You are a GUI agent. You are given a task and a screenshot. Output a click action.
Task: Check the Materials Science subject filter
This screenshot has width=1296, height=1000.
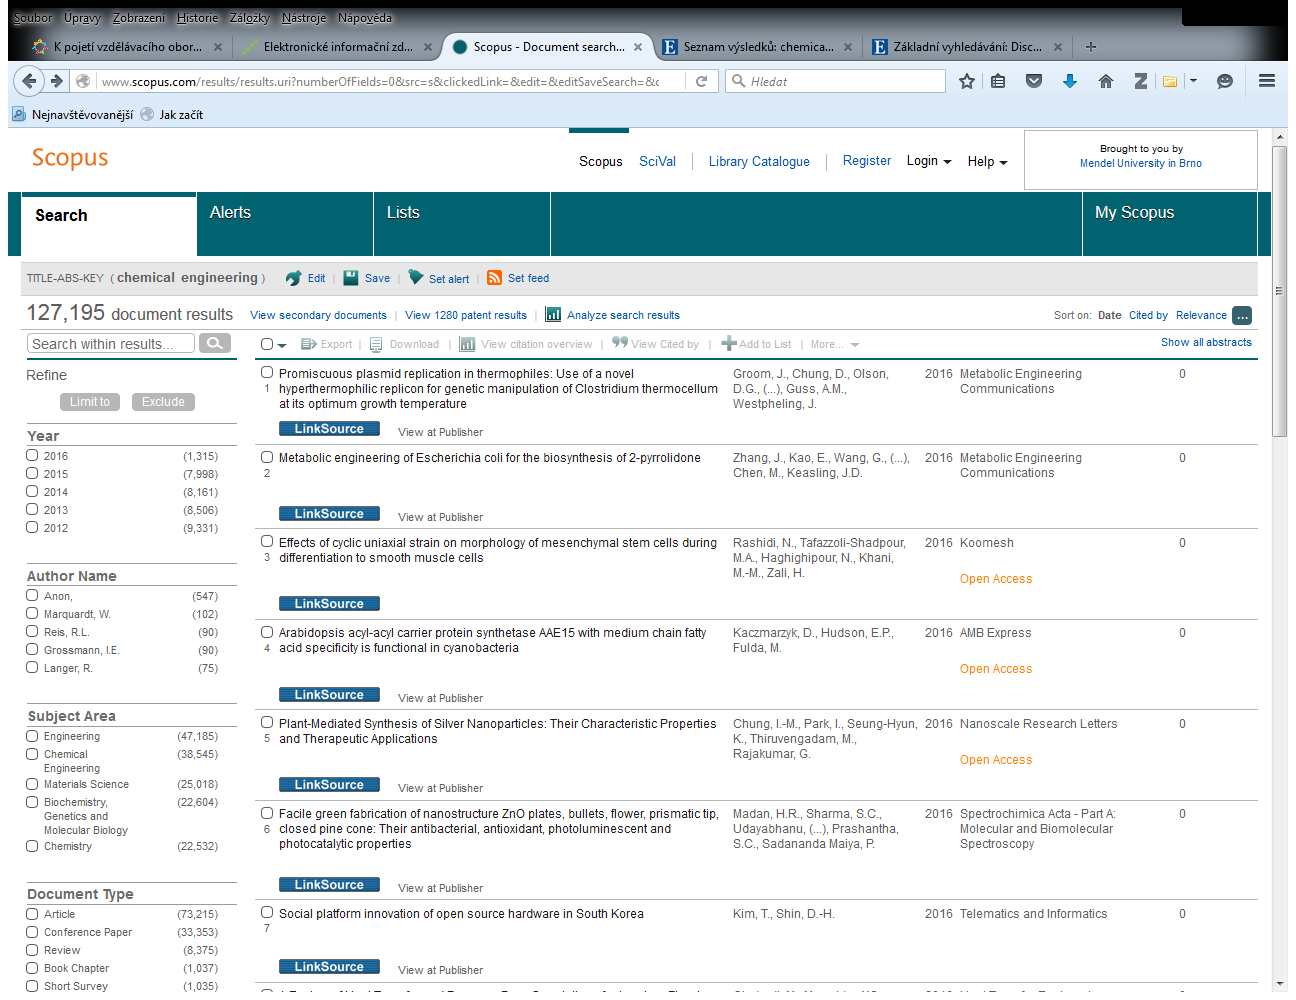point(32,783)
